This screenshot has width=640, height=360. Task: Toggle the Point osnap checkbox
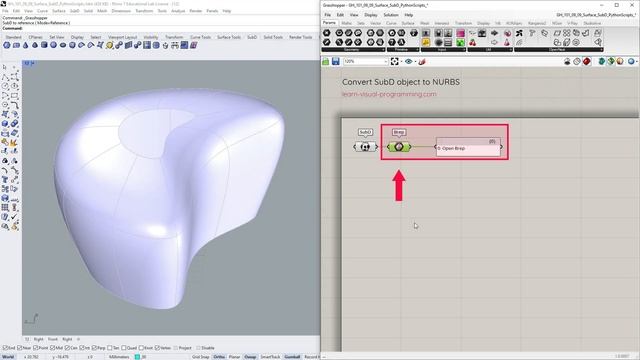tap(36, 348)
